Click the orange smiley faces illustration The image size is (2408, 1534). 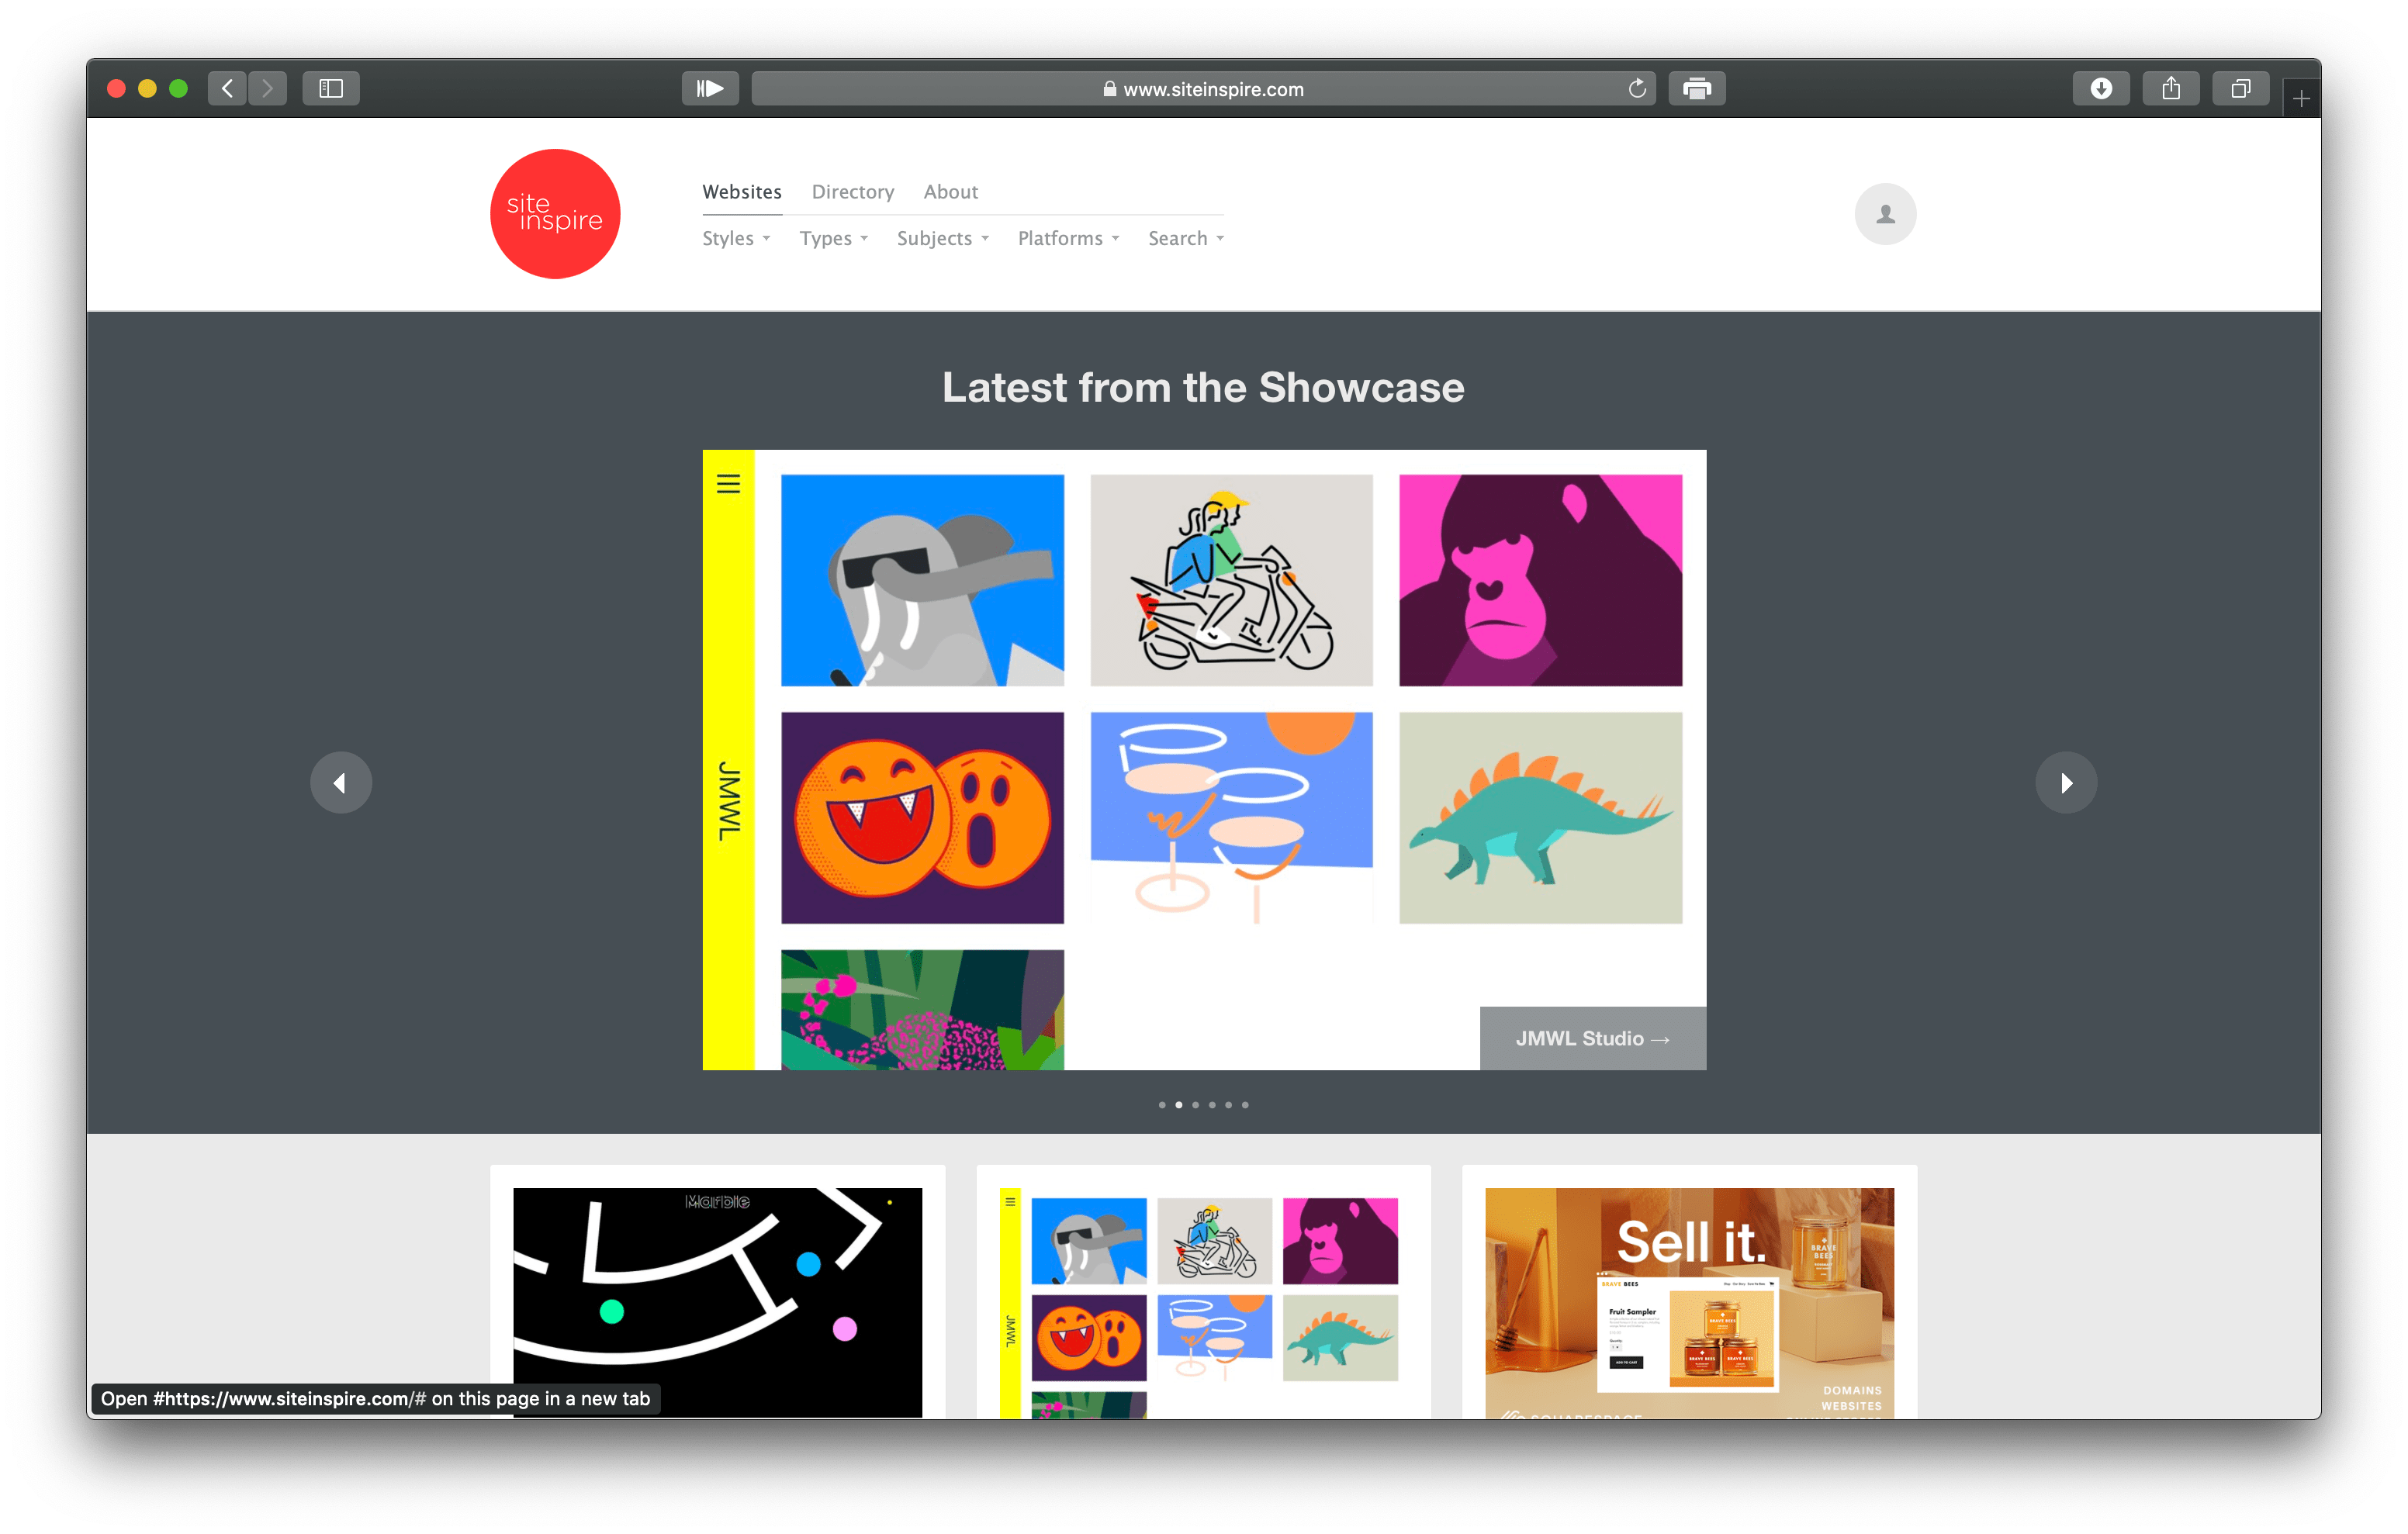point(922,818)
